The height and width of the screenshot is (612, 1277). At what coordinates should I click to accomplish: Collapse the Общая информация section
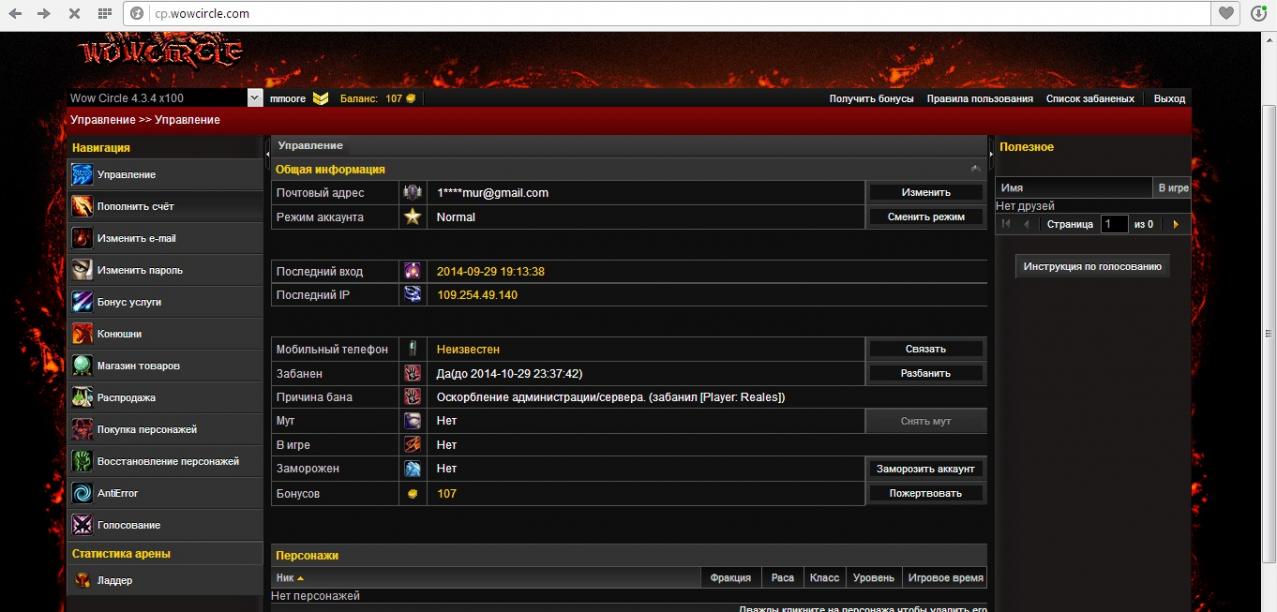975,169
